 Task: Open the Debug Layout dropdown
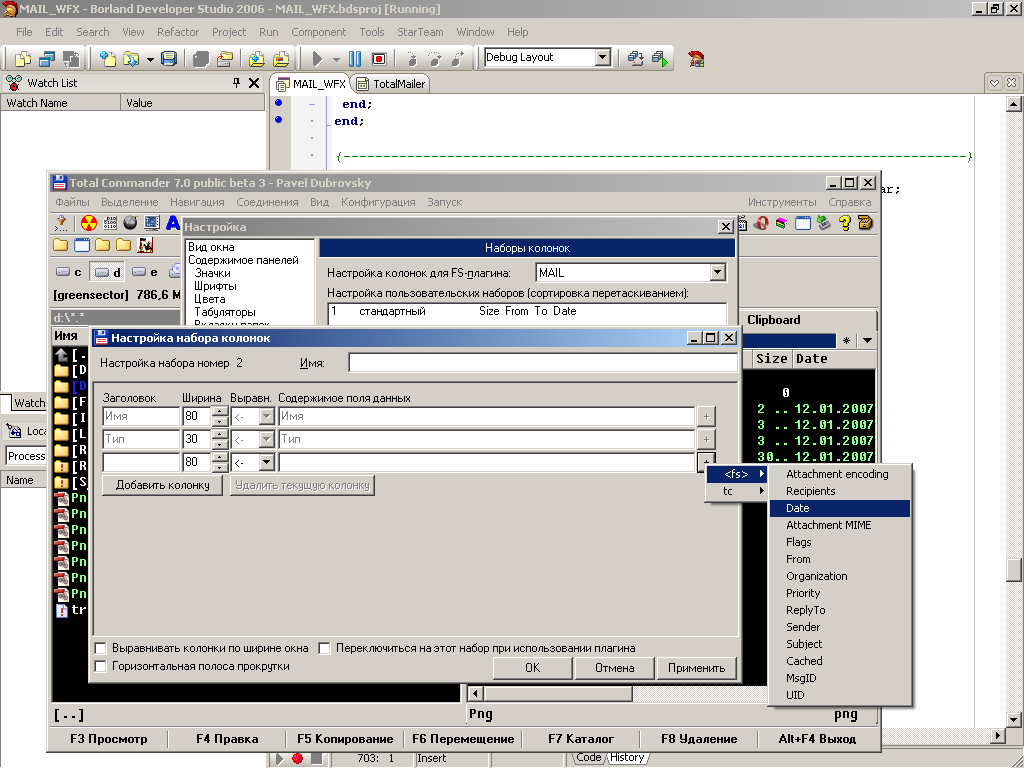click(603, 57)
